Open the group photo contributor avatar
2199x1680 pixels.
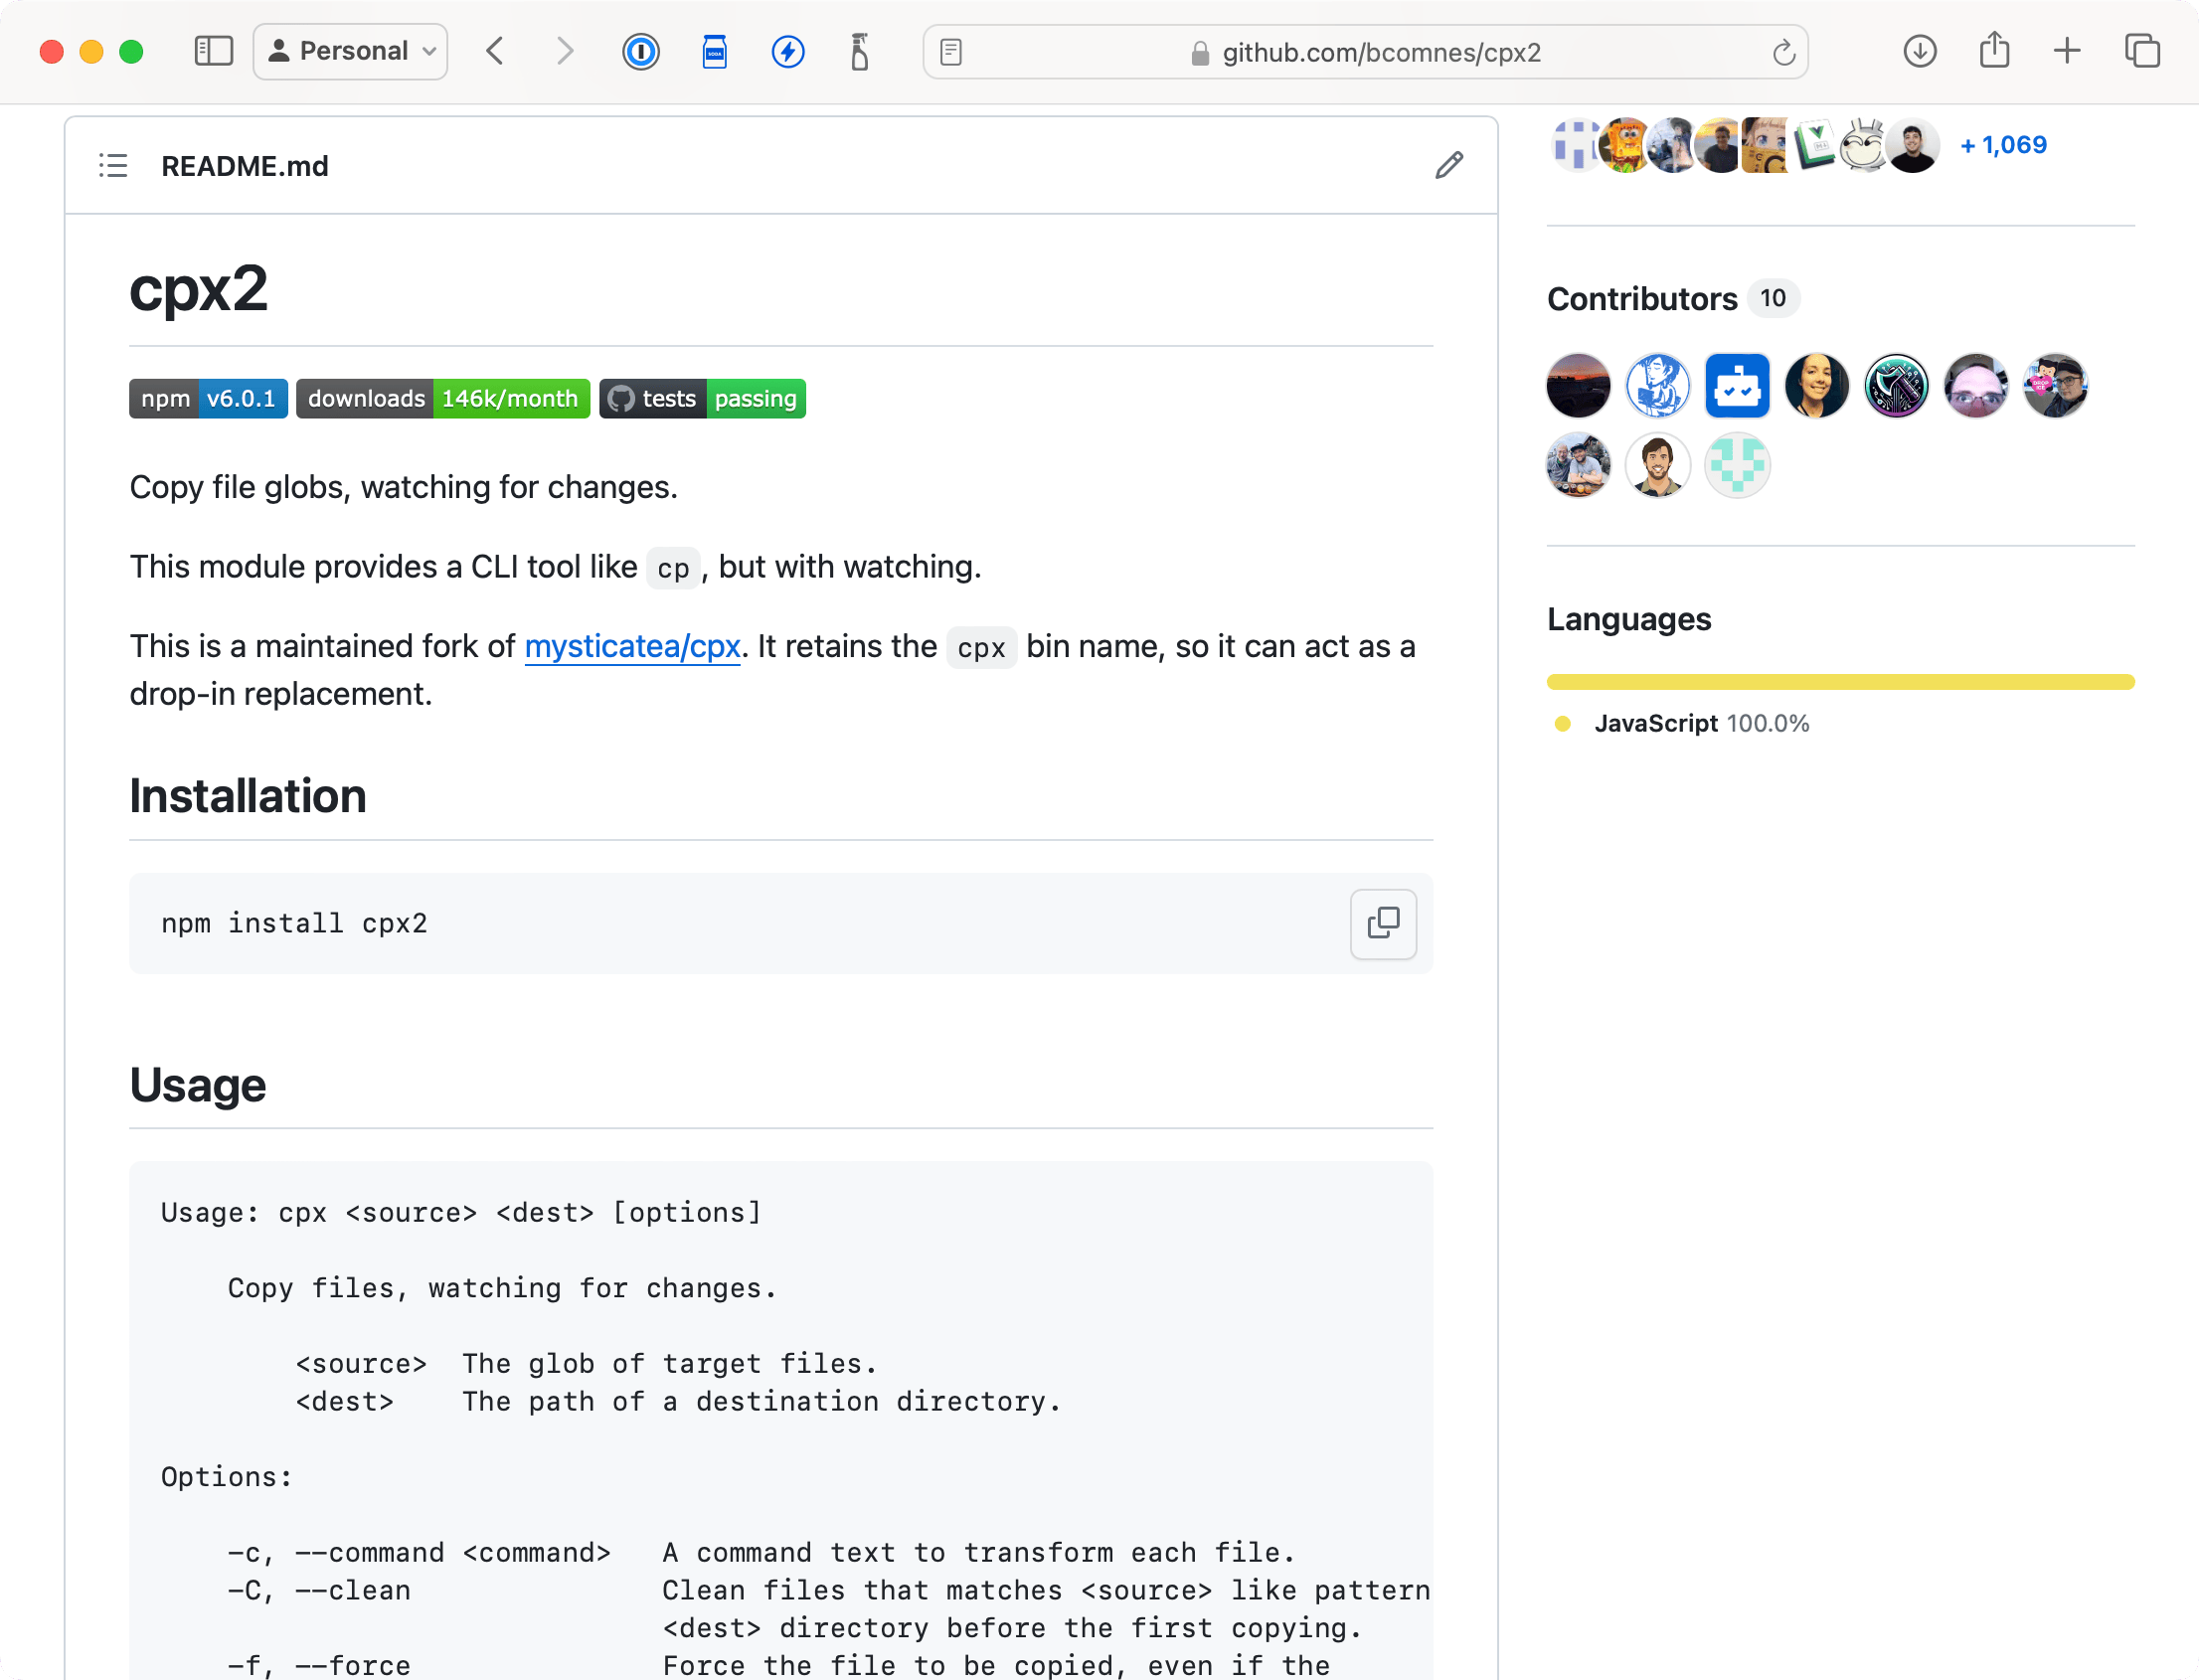(1578, 465)
